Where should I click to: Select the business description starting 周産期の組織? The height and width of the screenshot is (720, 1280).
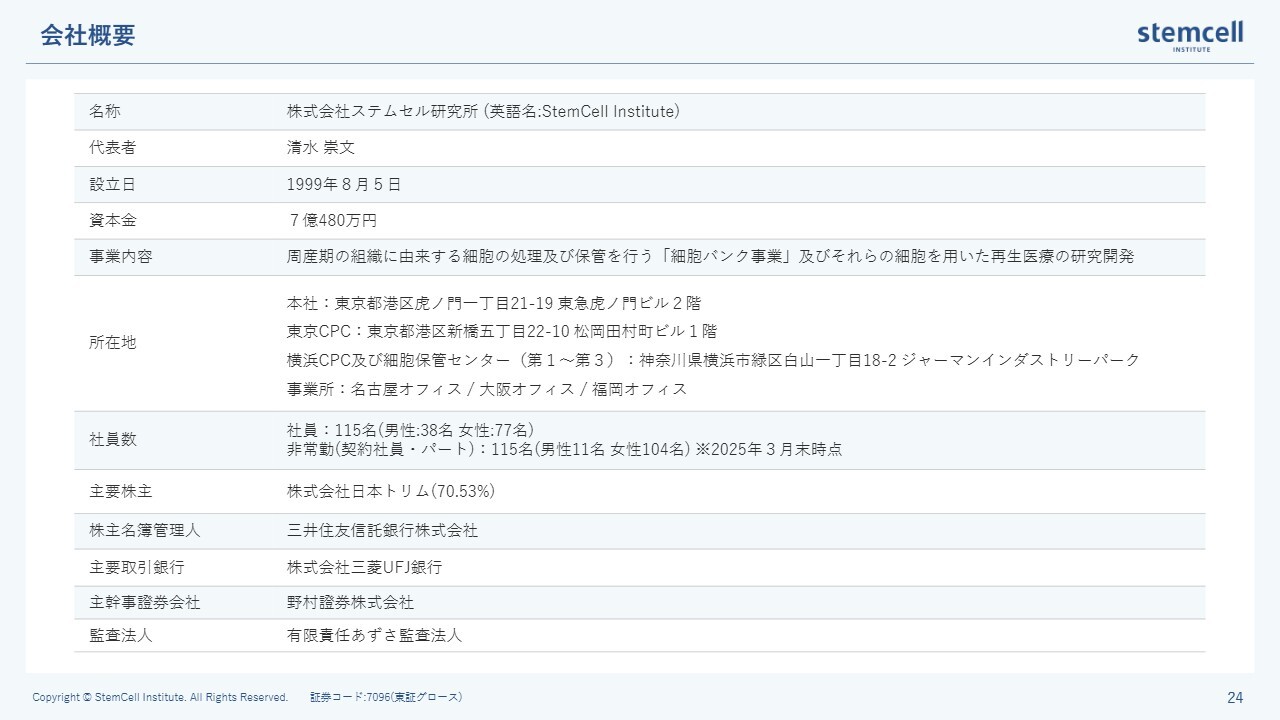[710, 257]
